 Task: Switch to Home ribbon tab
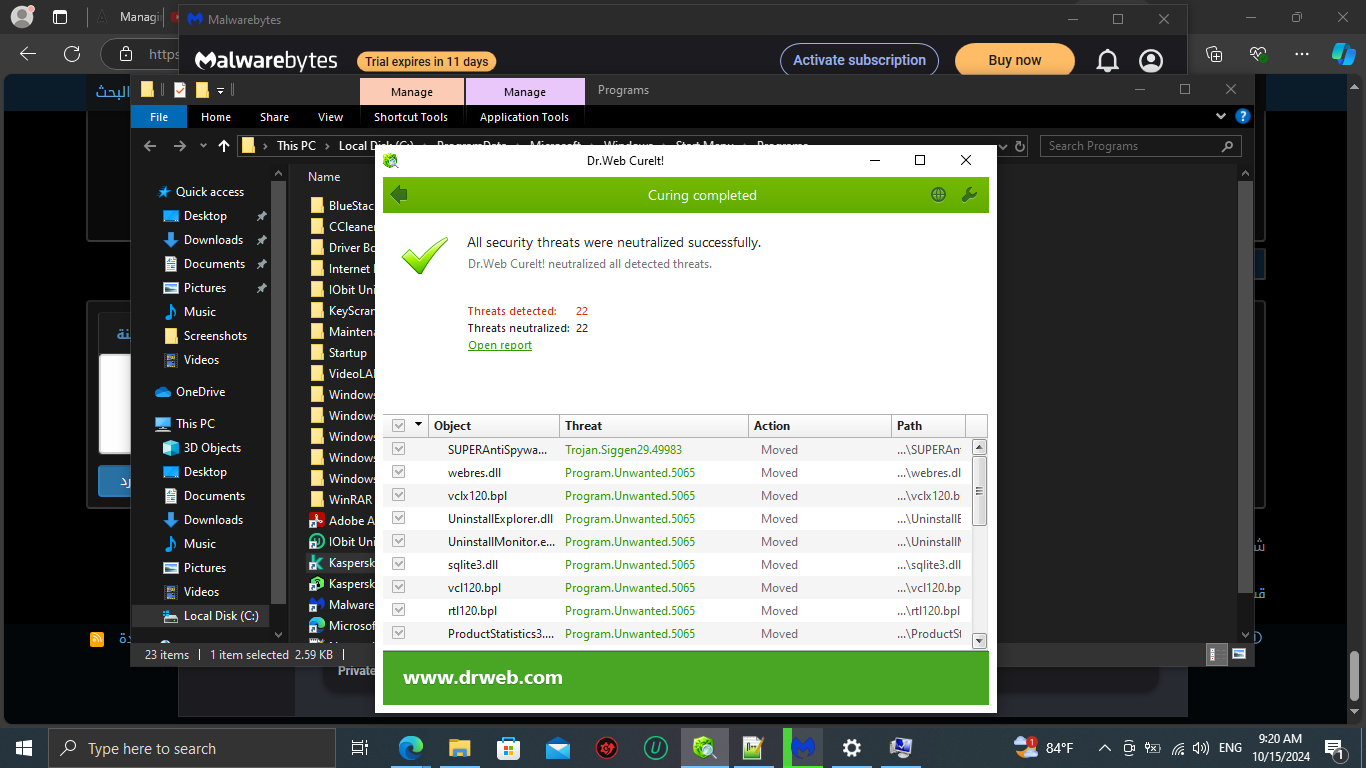click(216, 117)
